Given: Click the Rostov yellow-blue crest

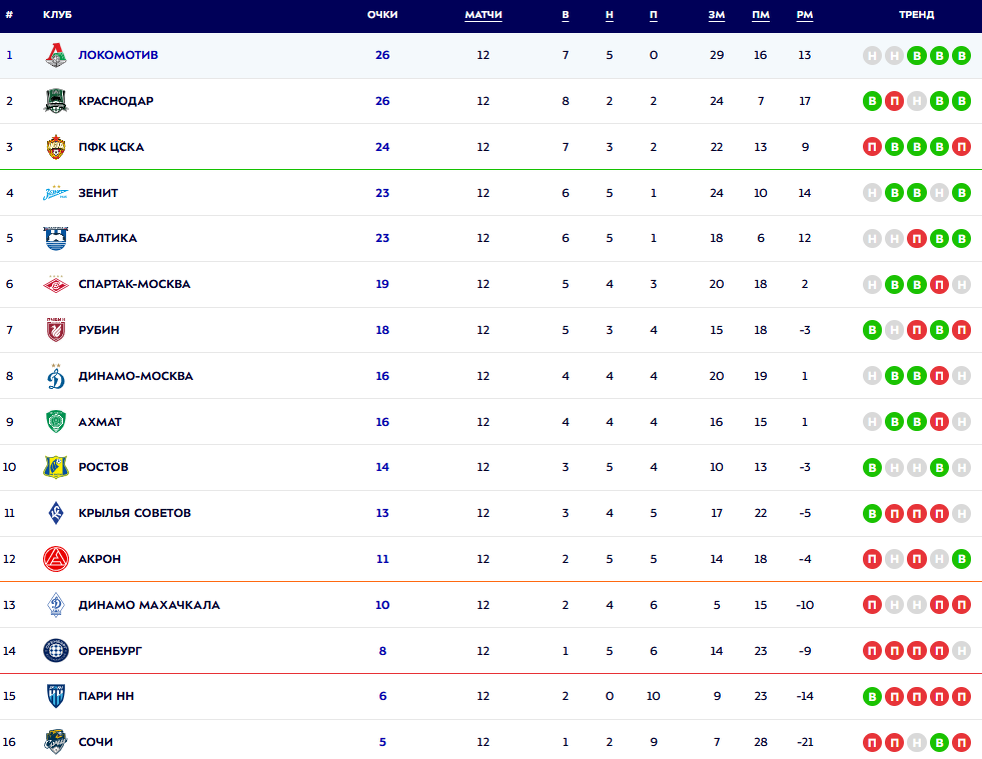Looking at the screenshot, I should (56, 467).
